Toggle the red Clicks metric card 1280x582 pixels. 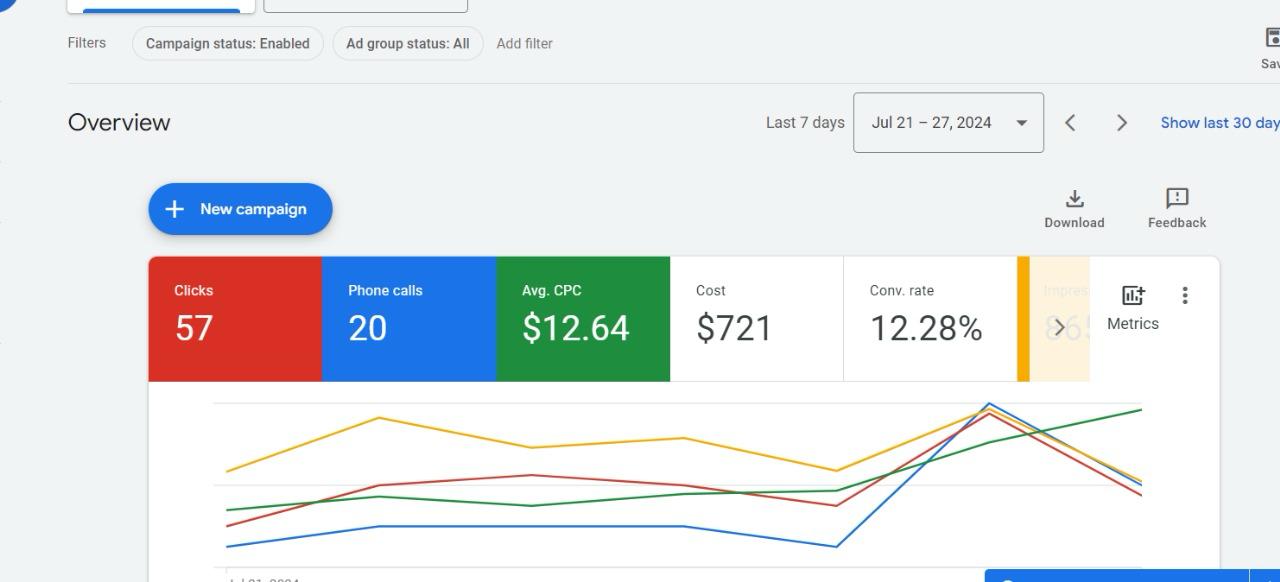click(235, 319)
